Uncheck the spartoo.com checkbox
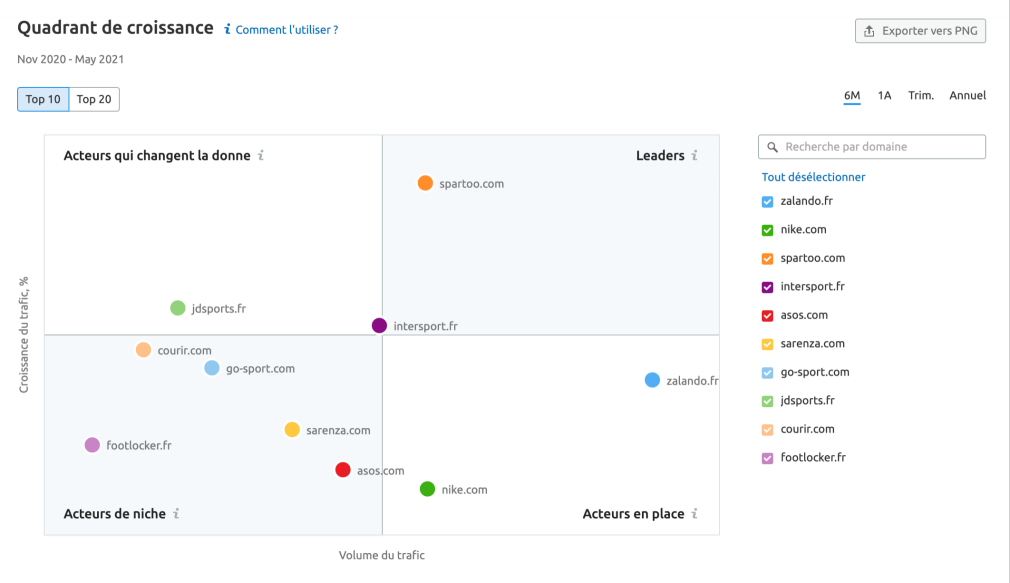Screen dimensions: 1010x583 point(767,258)
